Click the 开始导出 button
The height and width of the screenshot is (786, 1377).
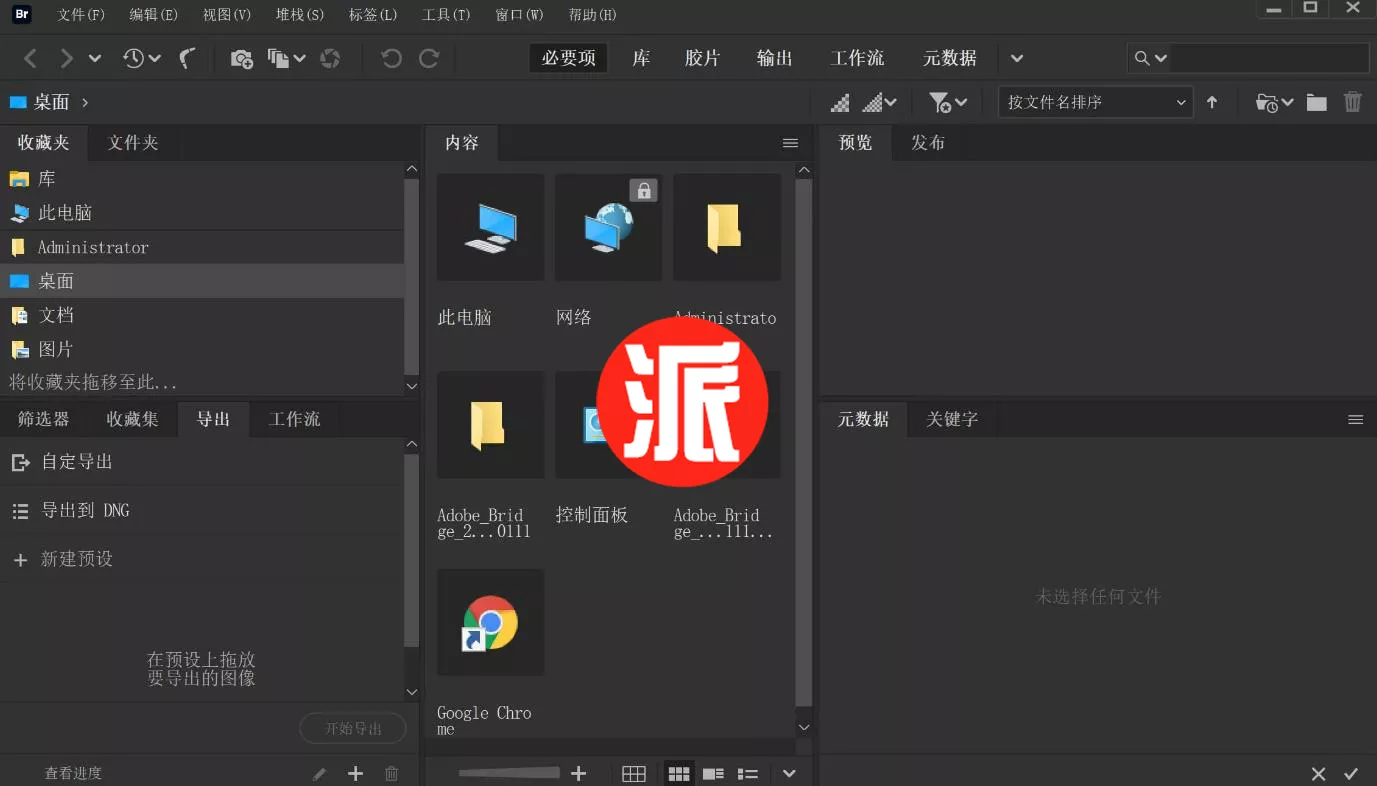(353, 729)
